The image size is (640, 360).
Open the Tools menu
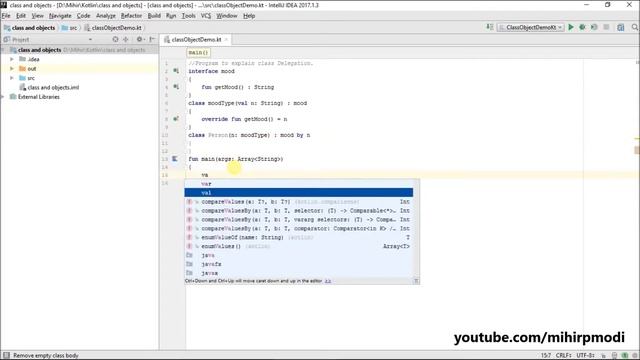pos(188,16)
